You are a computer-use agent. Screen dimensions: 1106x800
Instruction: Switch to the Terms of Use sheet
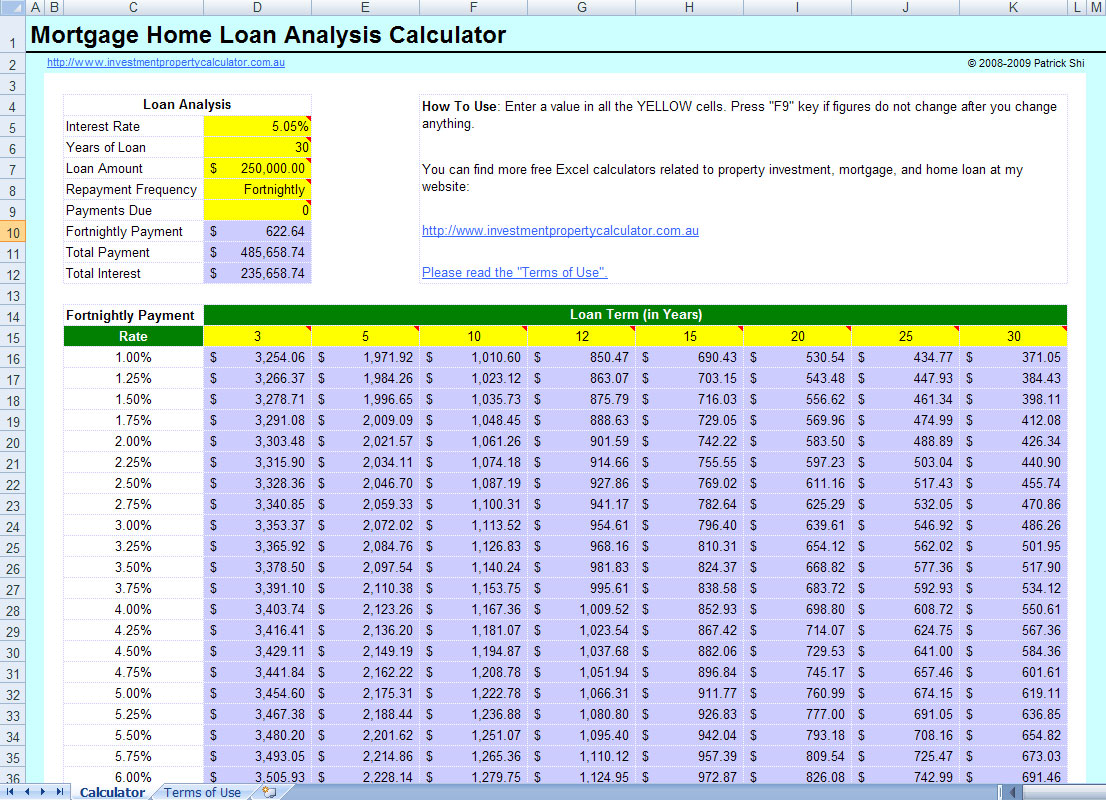coord(202,791)
